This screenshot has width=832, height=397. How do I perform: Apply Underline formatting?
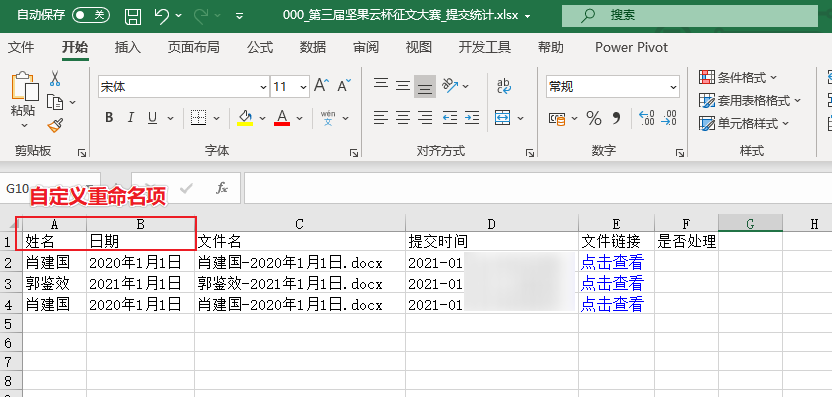point(153,118)
